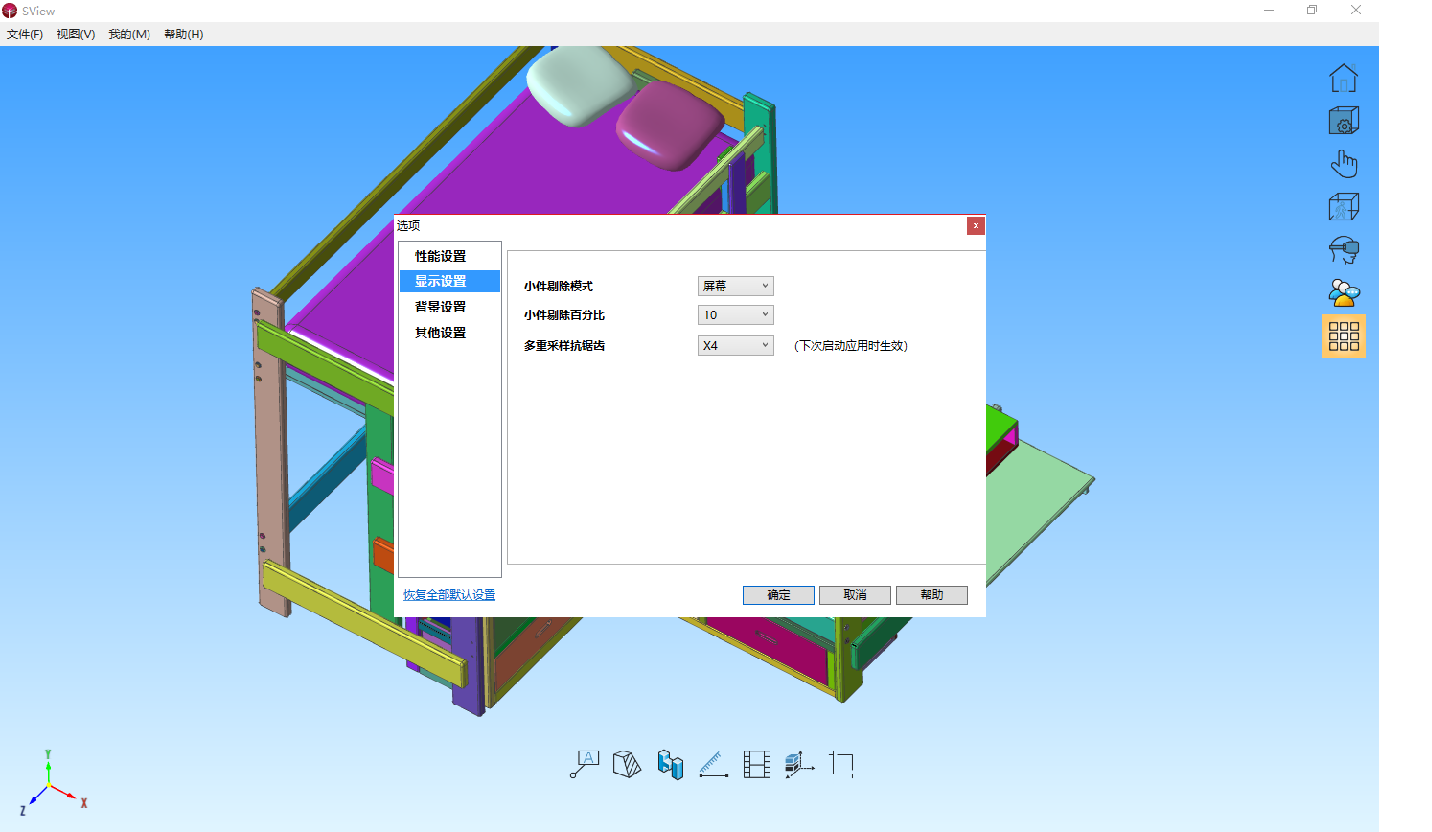The width and height of the screenshot is (1432, 832).
Task: Open the multisample anti-aliasing X4 dropdown
Action: (735, 345)
